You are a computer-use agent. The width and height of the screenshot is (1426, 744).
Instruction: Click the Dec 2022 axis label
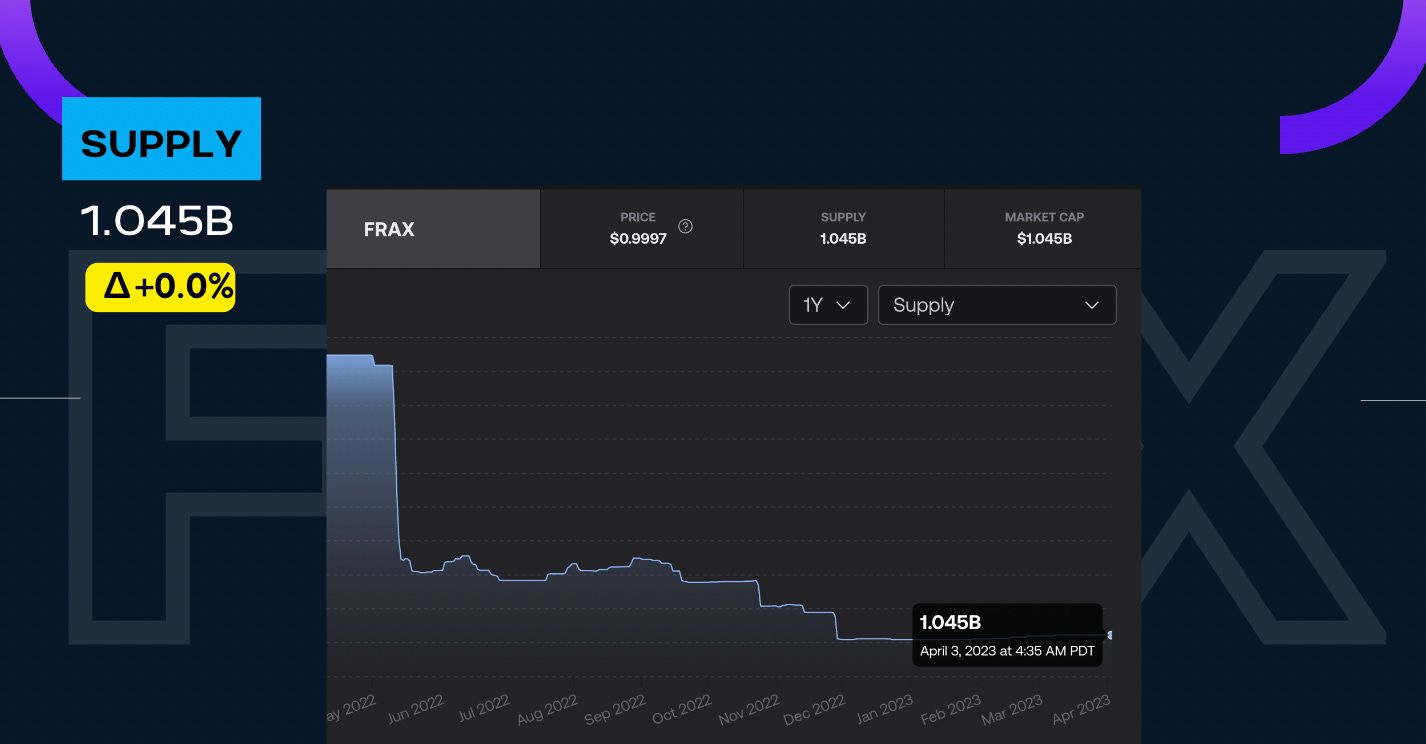(x=814, y=710)
